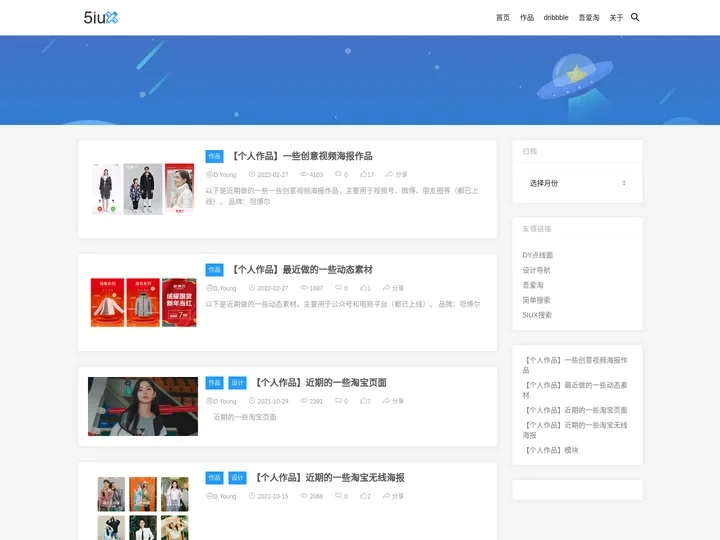
Task: Open post title 一些创意视频海报作品
Action: click(301, 156)
